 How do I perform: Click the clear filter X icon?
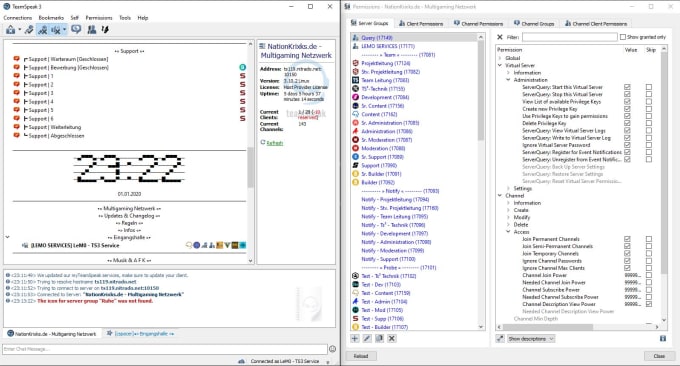pyautogui.click(x=500, y=37)
